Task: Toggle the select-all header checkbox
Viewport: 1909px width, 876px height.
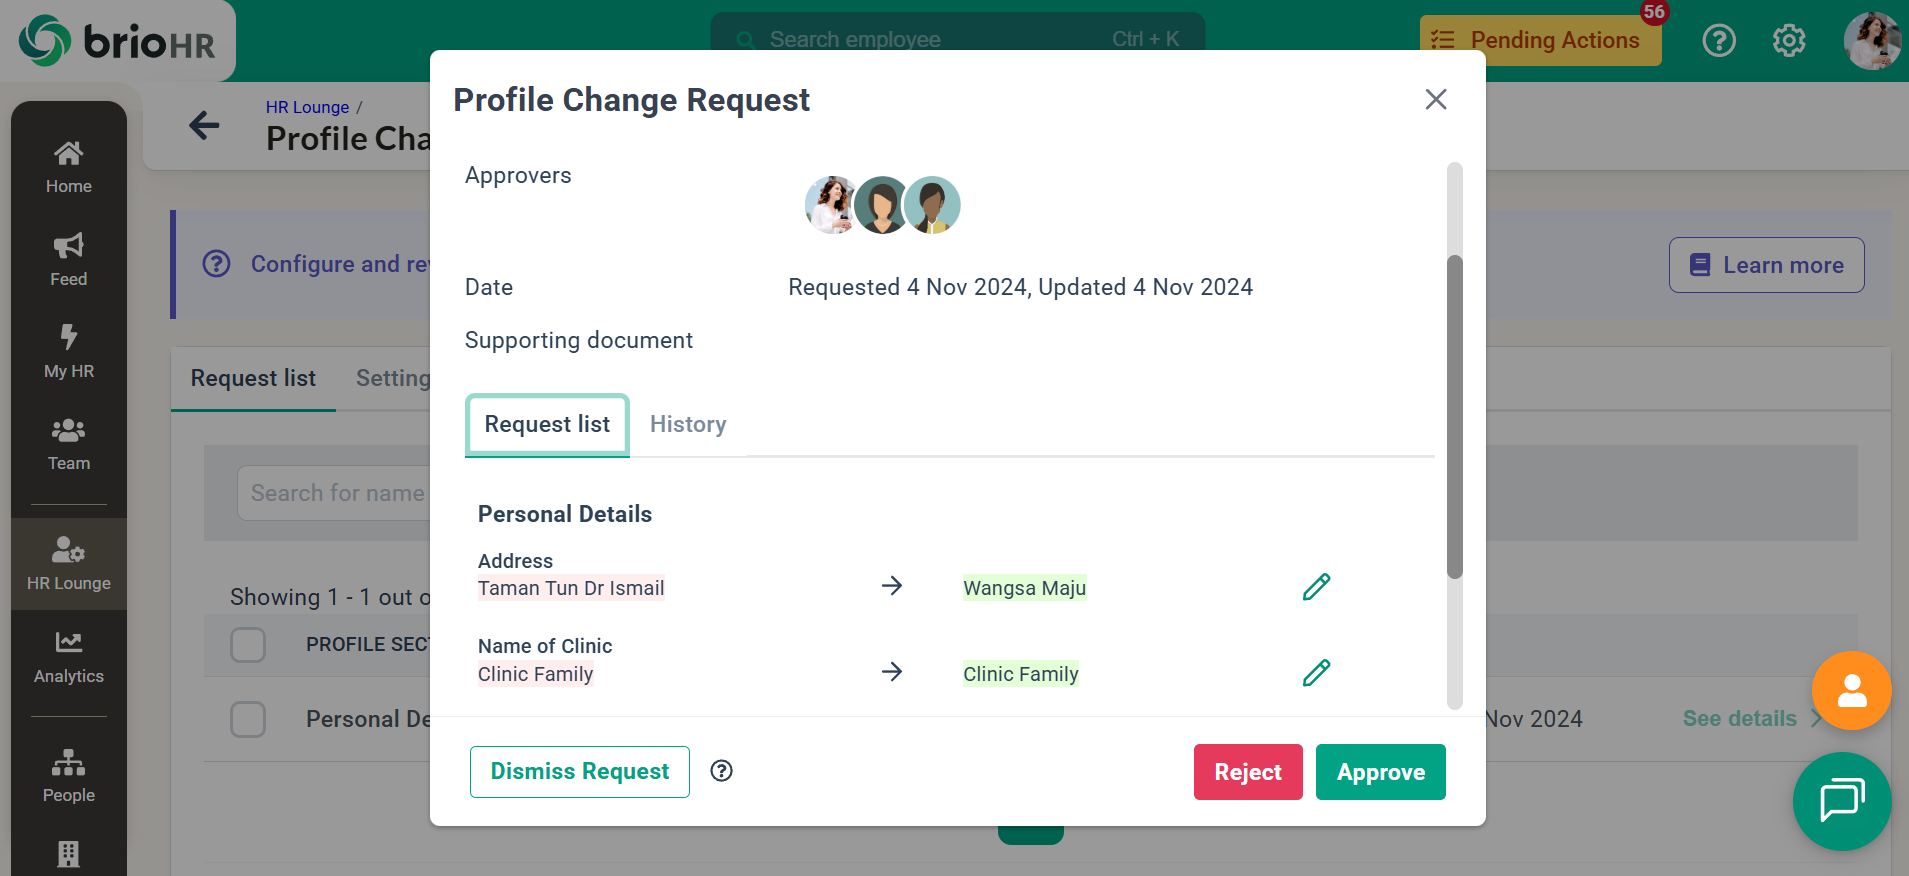Action: pyautogui.click(x=248, y=645)
